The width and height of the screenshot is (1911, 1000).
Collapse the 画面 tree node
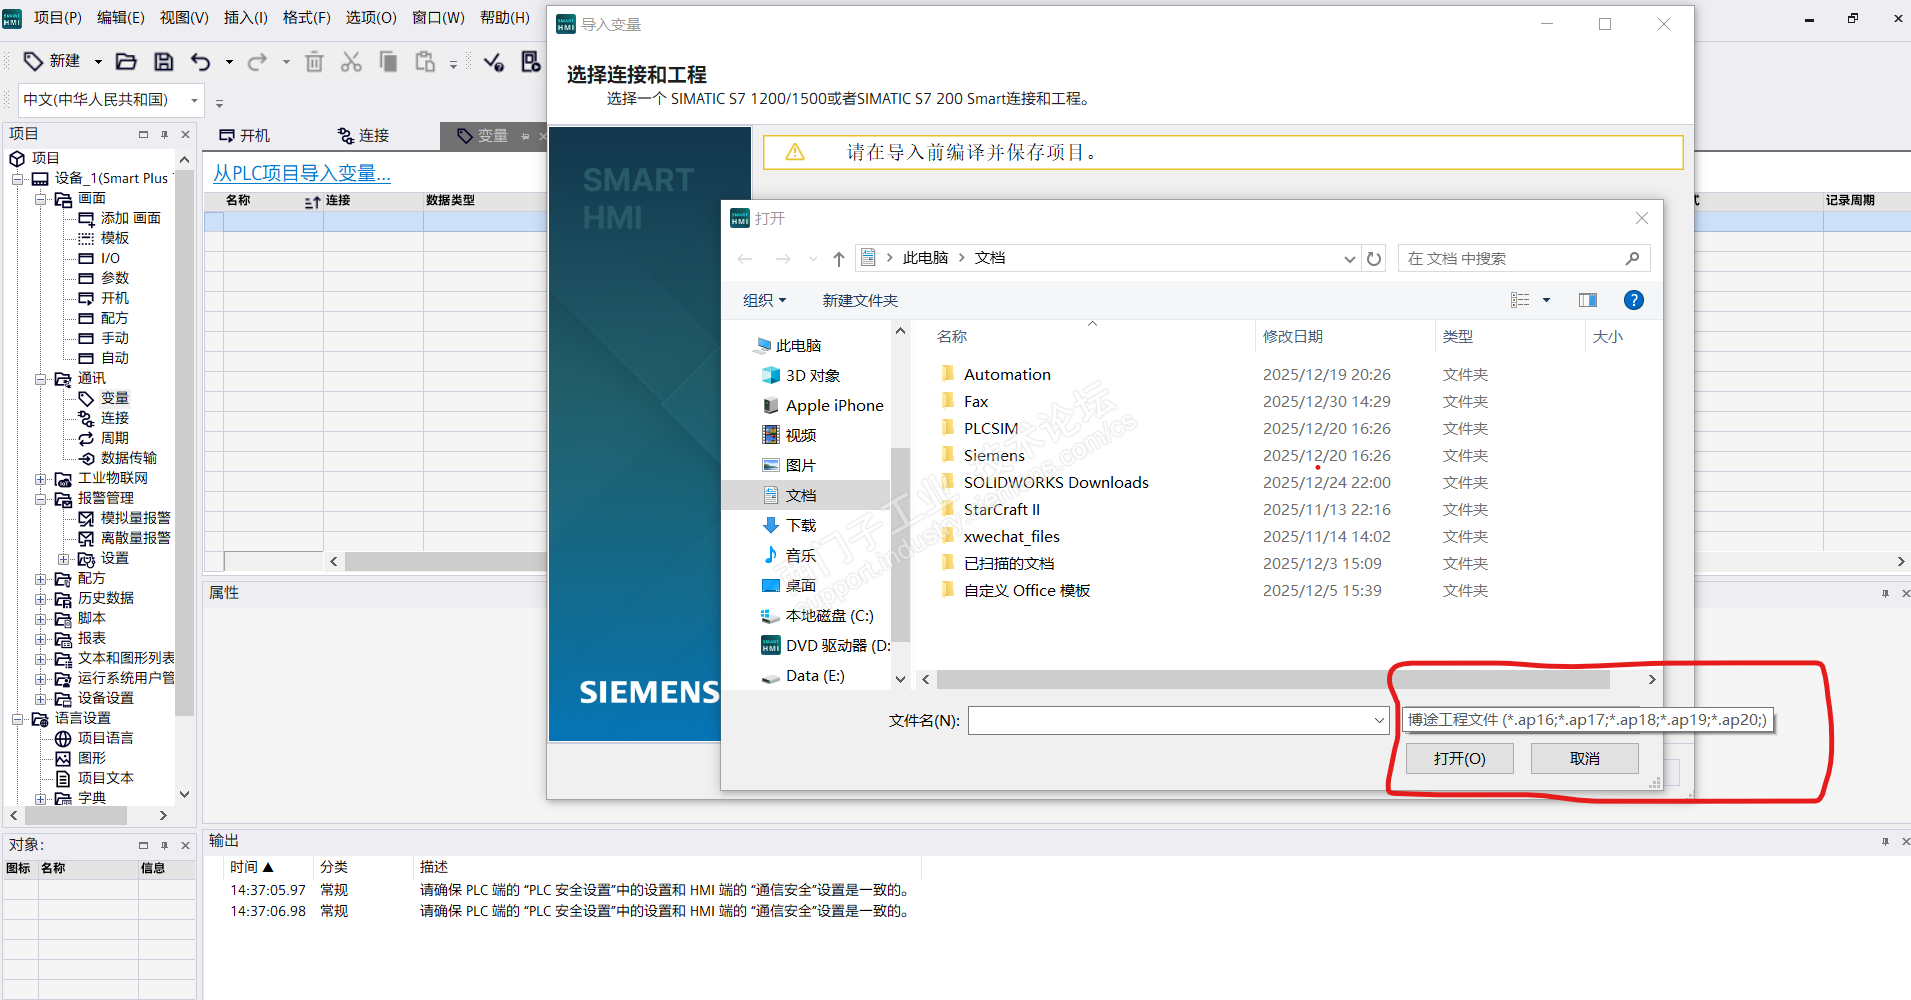tap(41, 199)
